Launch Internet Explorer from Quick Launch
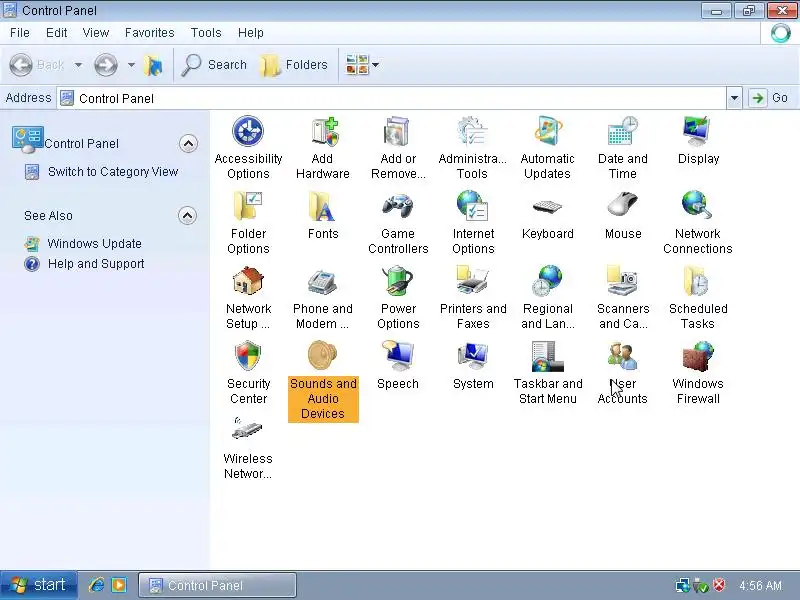Viewport: 800px width, 600px height. (96, 585)
